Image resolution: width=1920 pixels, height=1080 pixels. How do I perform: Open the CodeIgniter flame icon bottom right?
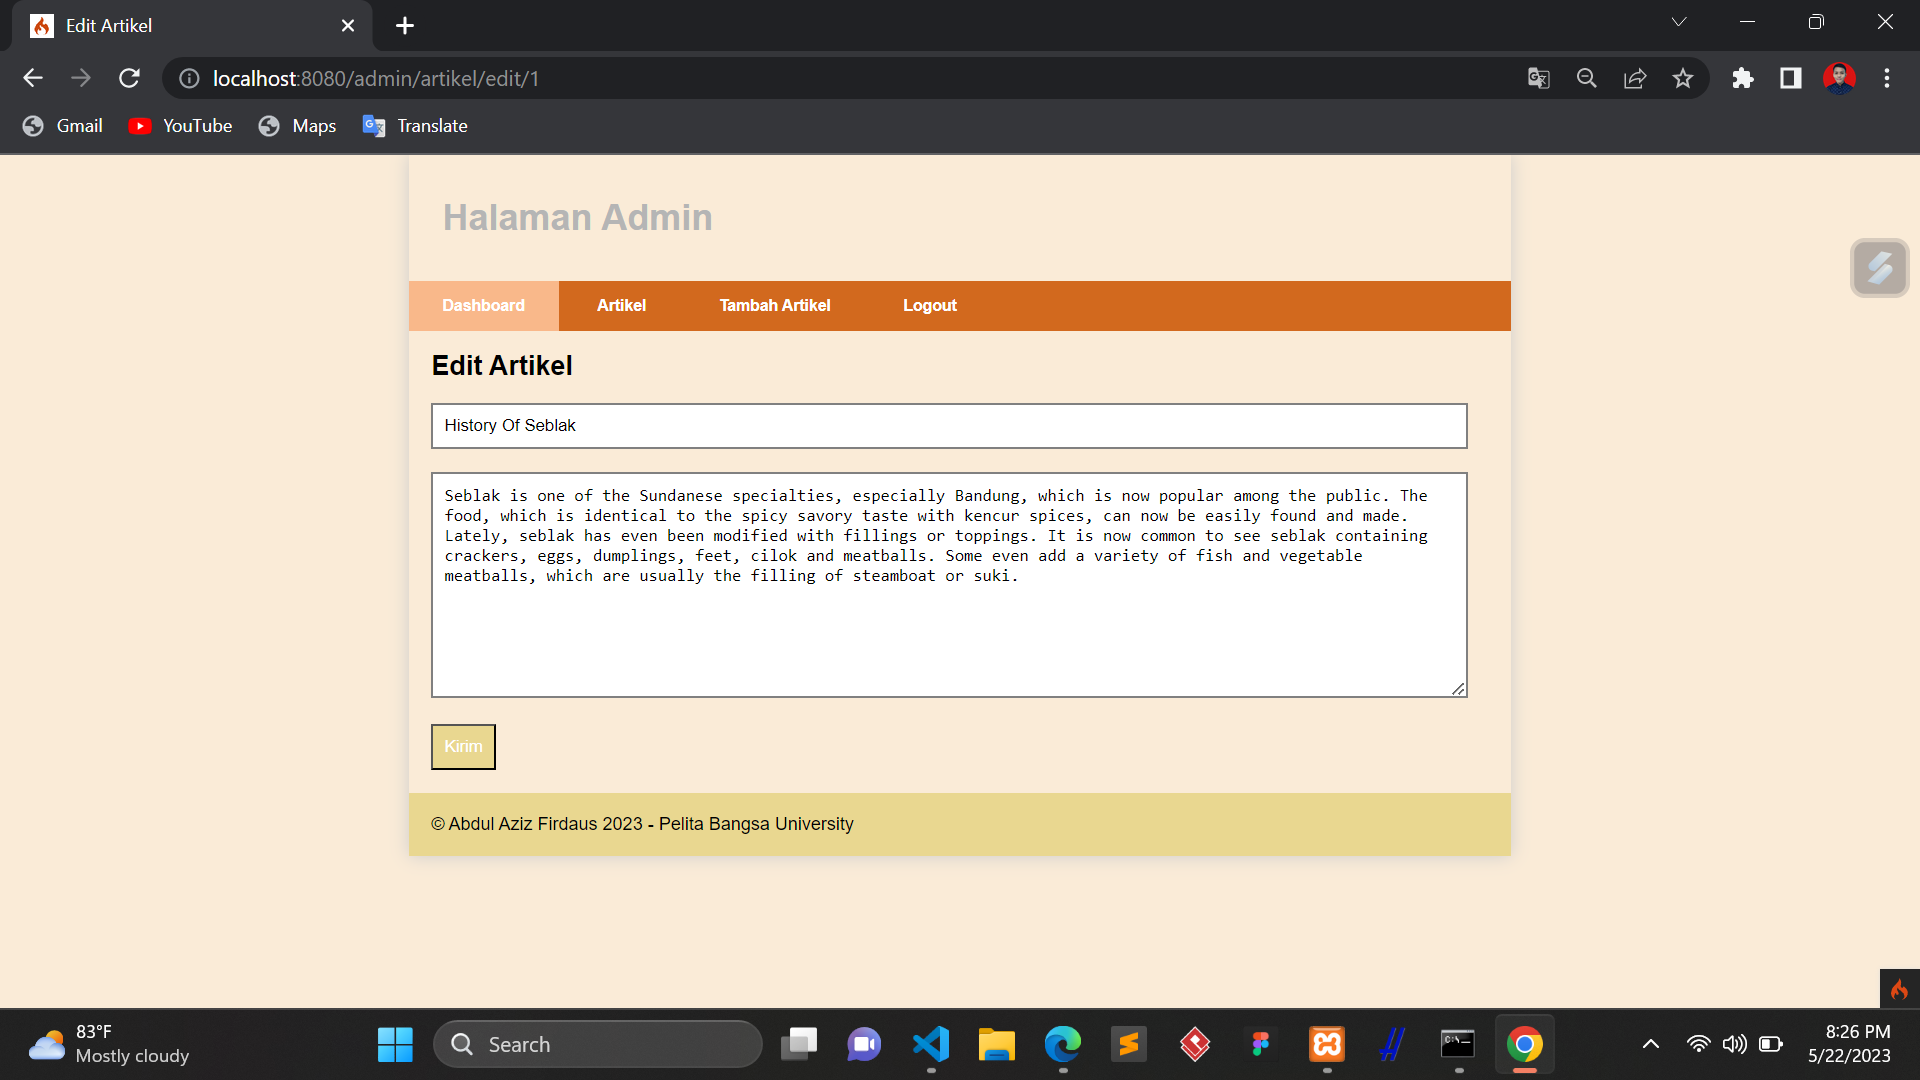click(1899, 989)
